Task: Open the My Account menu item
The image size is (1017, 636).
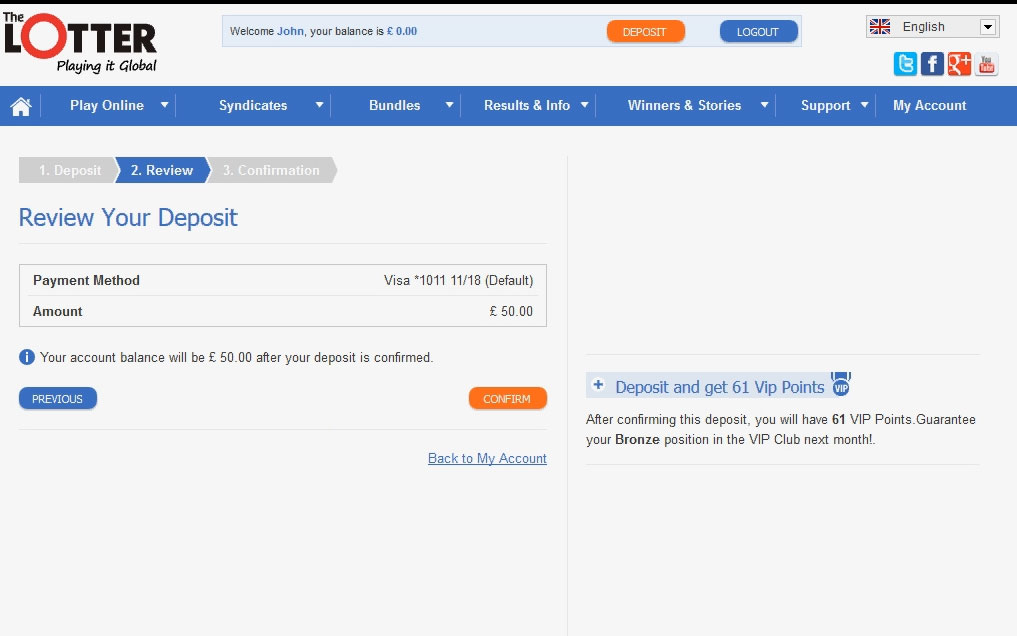Action: click(x=929, y=105)
